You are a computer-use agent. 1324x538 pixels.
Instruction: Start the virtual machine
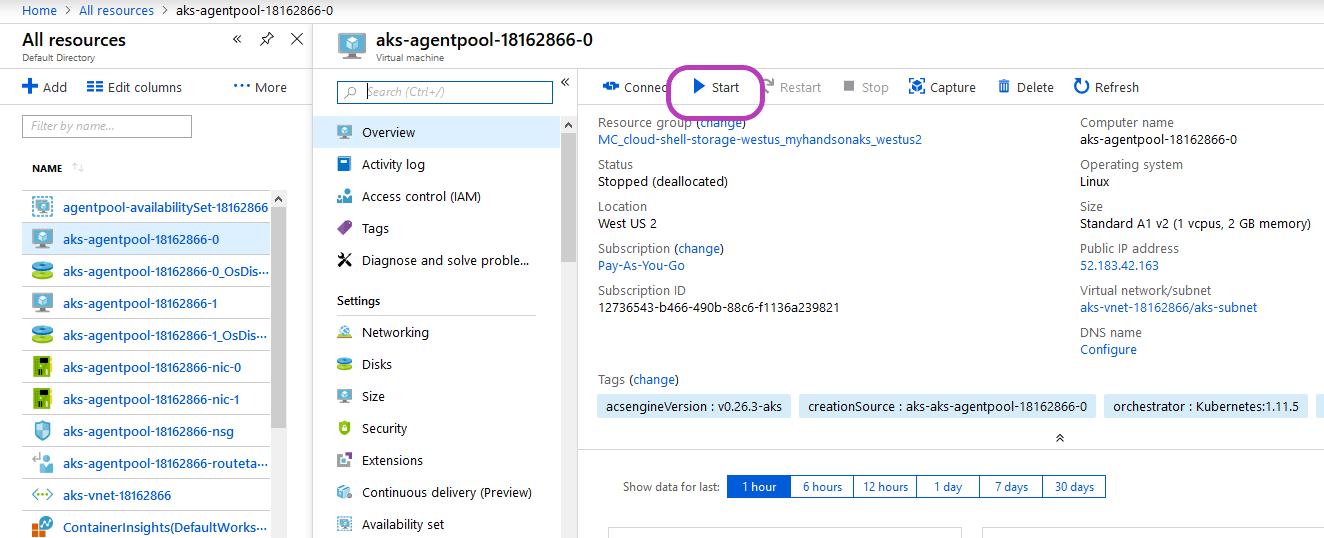point(716,87)
